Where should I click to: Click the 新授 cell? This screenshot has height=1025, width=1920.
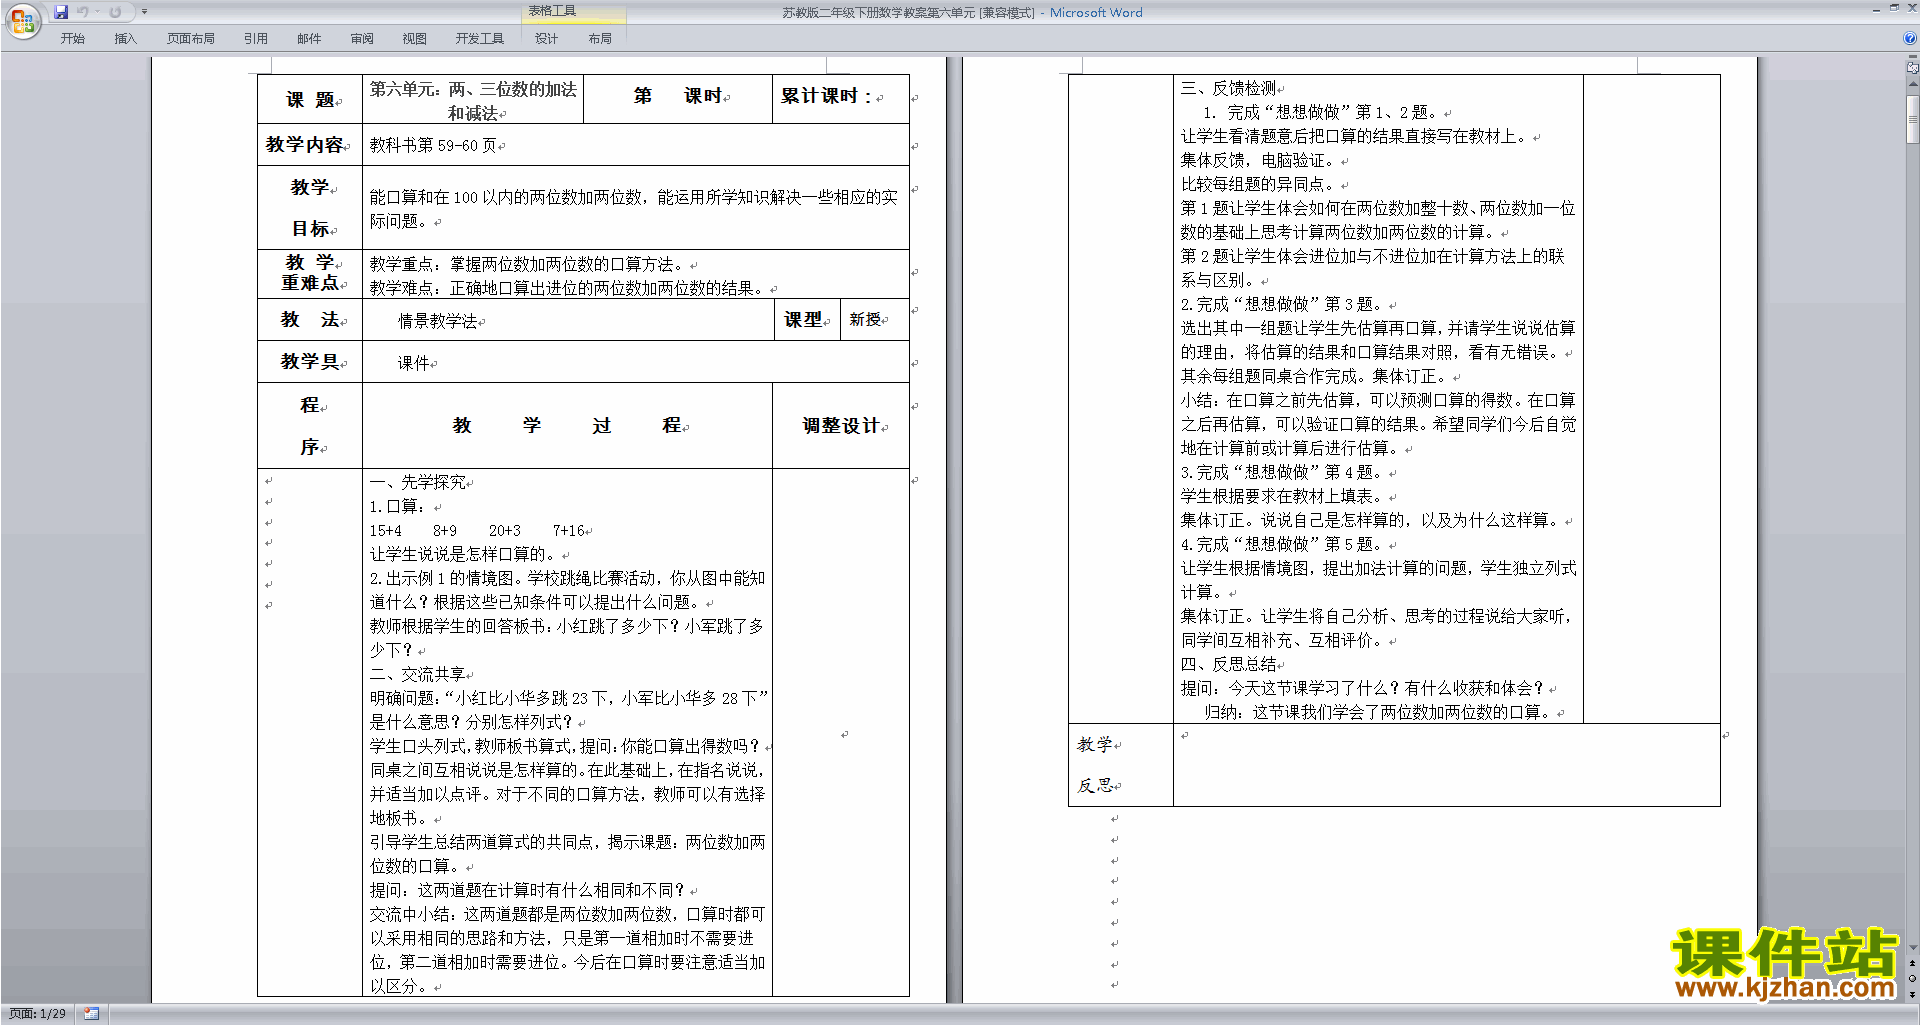click(874, 320)
